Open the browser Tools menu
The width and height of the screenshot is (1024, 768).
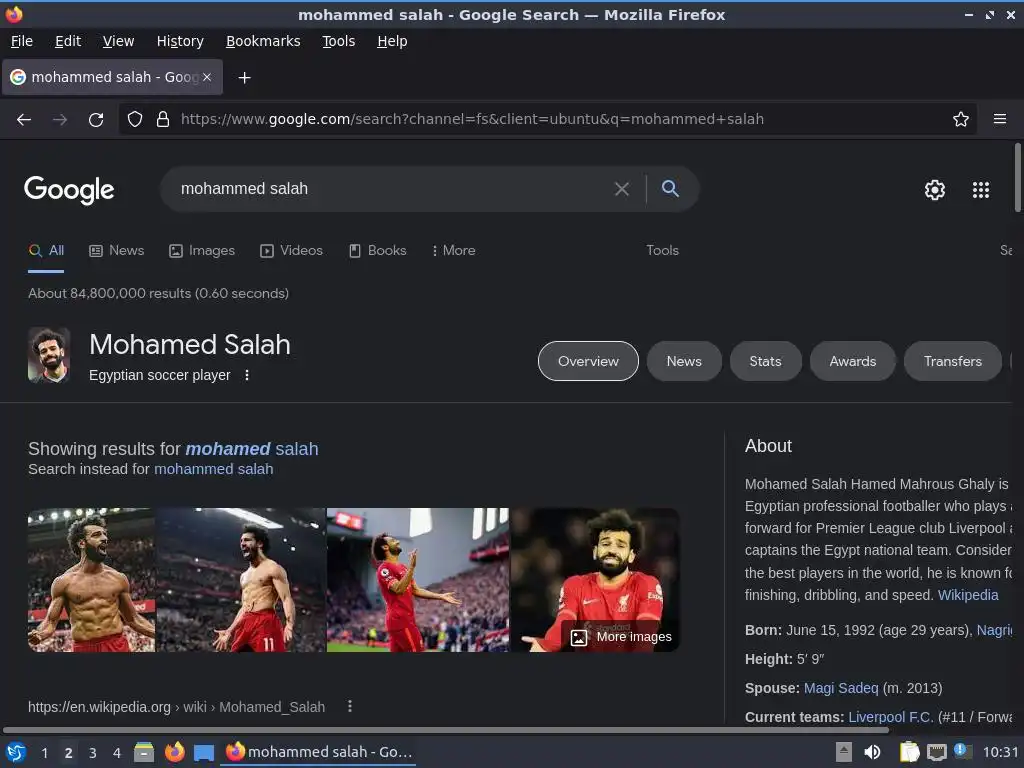coord(338,41)
